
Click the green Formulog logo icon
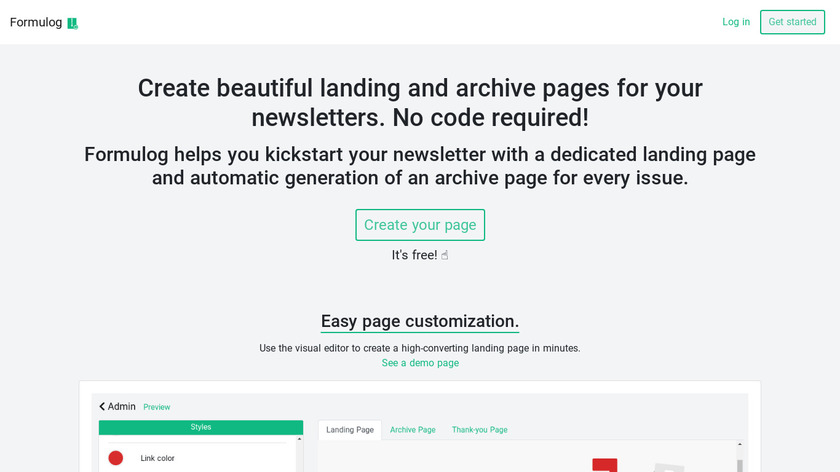(73, 23)
